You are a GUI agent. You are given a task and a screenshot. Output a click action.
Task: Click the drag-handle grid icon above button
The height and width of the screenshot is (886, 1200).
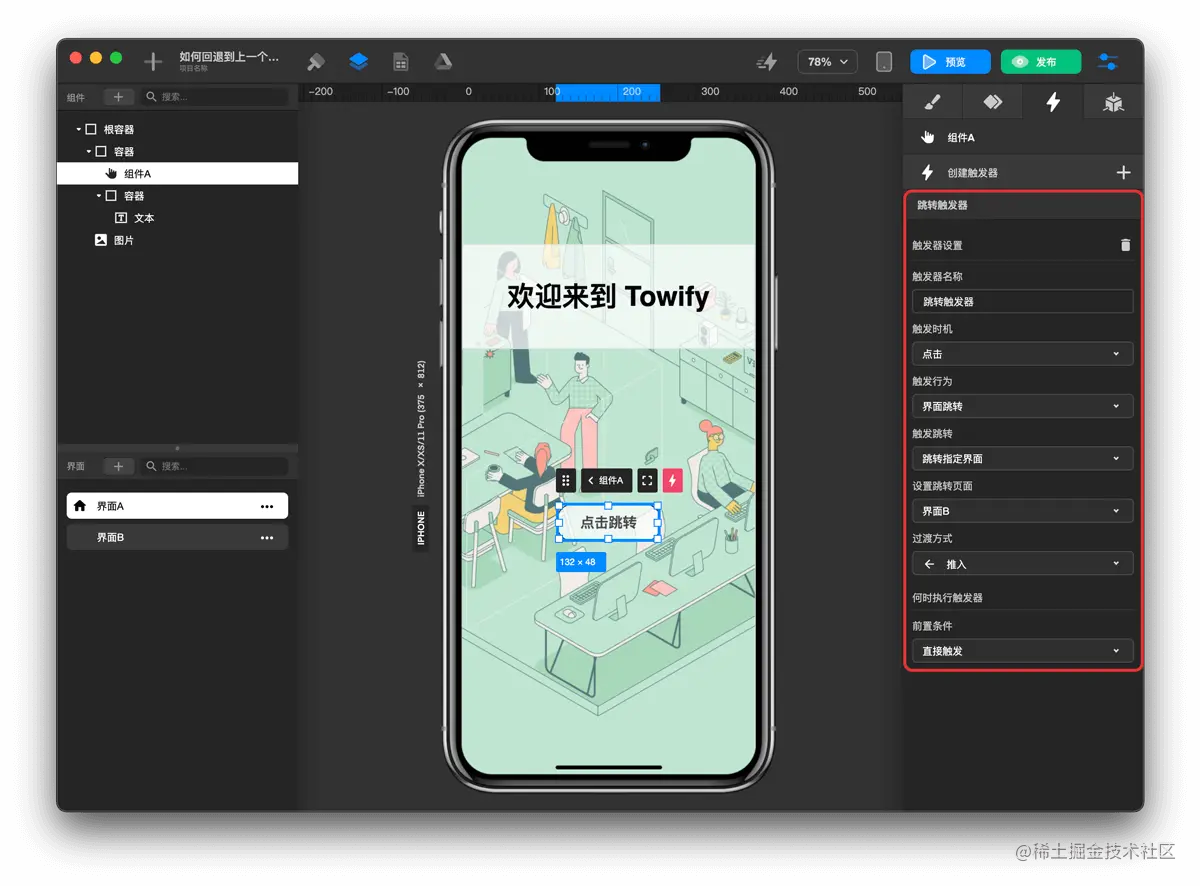(566, 481)
